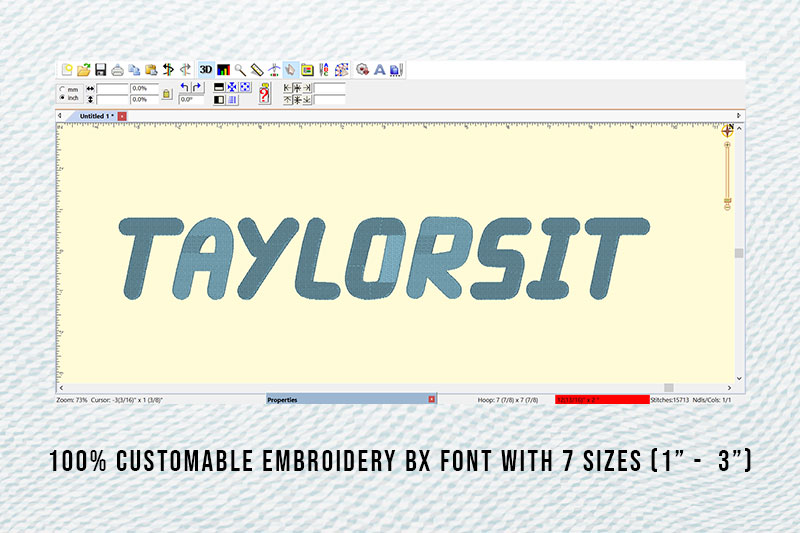Select the mm units radio button
The image size is (800, 533).
pyautogui.click(x=62, y=89)
